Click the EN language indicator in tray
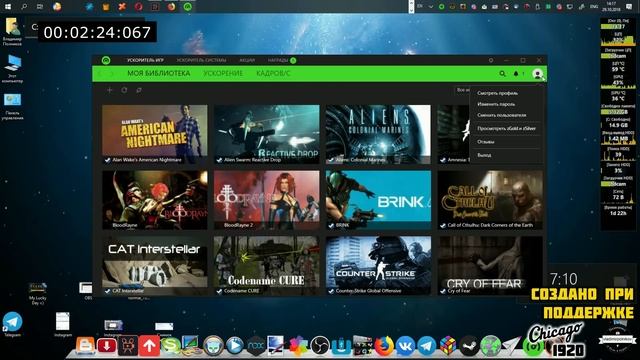 [420, 6]
